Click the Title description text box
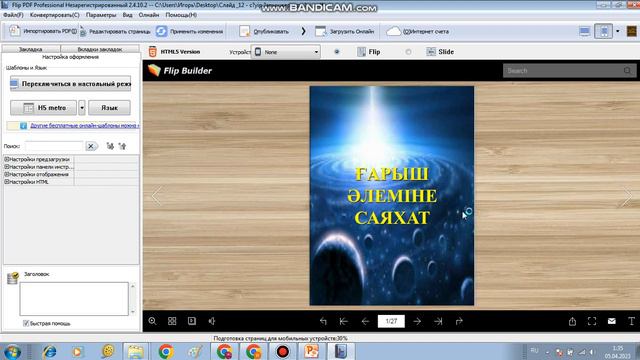Viewport: 640px width, 360px height. 74,299
